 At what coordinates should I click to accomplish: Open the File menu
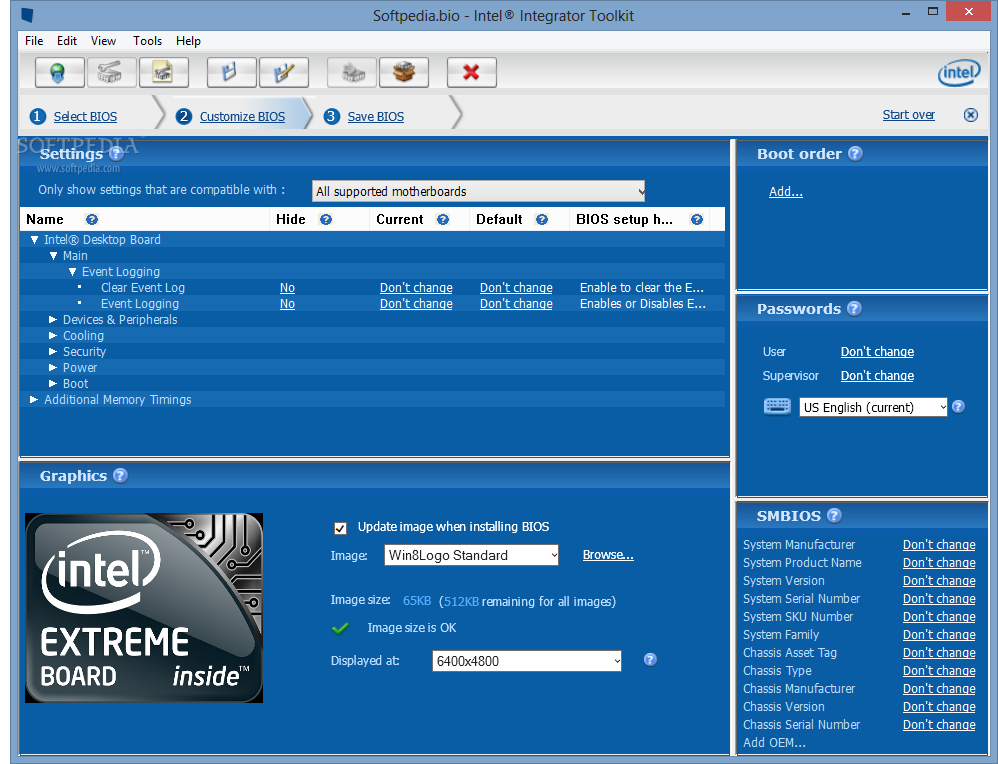pos(34,41)
